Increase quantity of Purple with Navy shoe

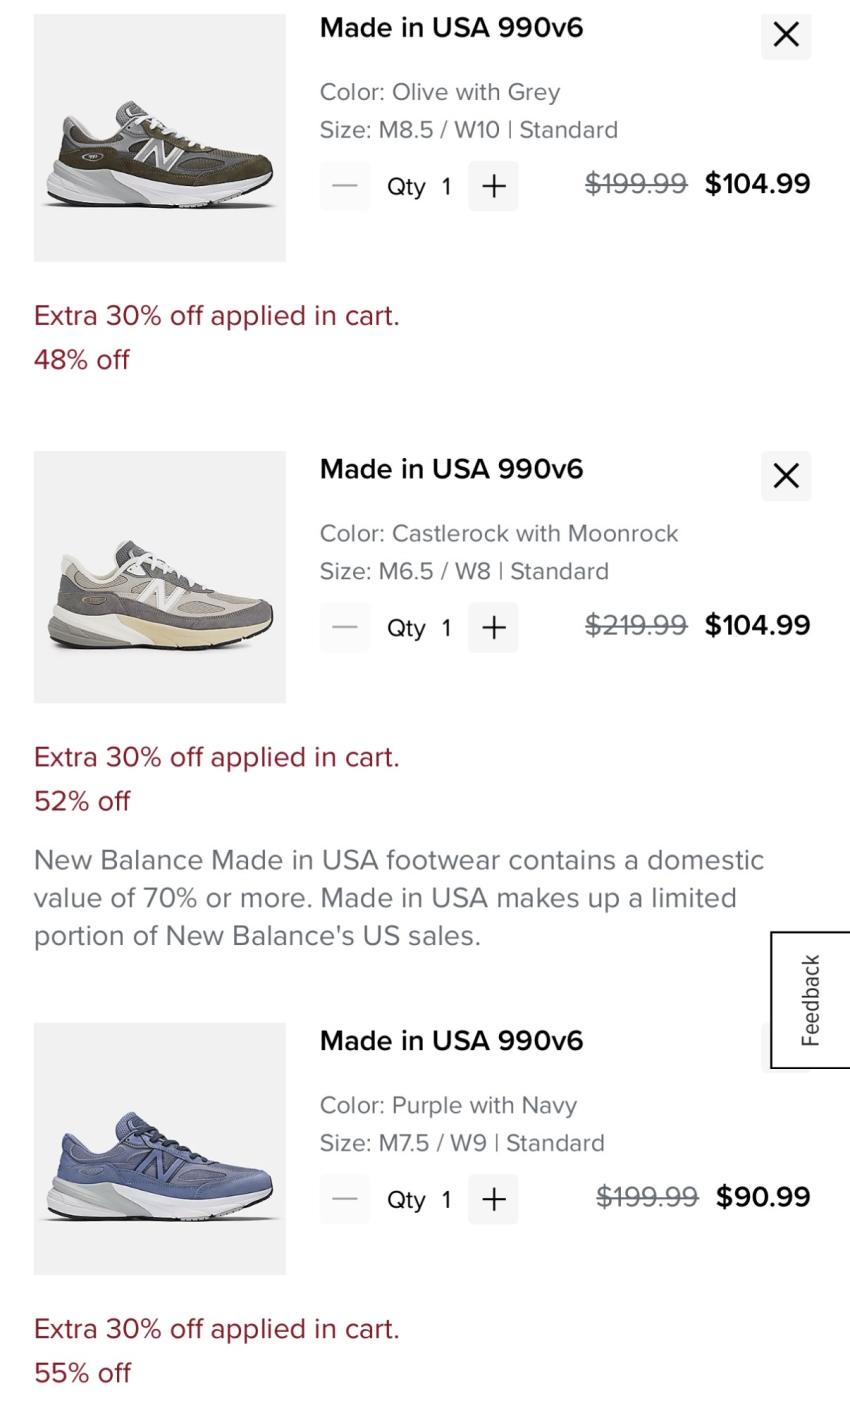coord(493,1199)
